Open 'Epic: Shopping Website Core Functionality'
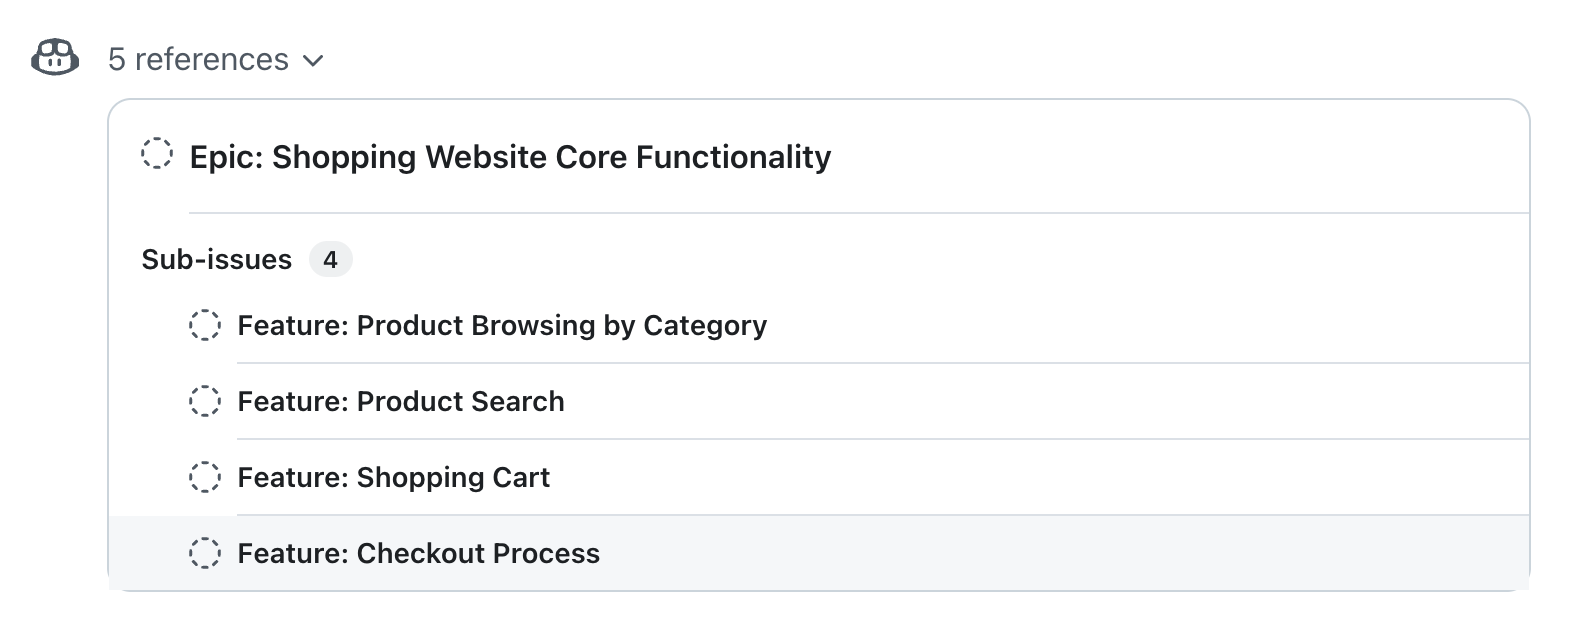 click(509, 157)
